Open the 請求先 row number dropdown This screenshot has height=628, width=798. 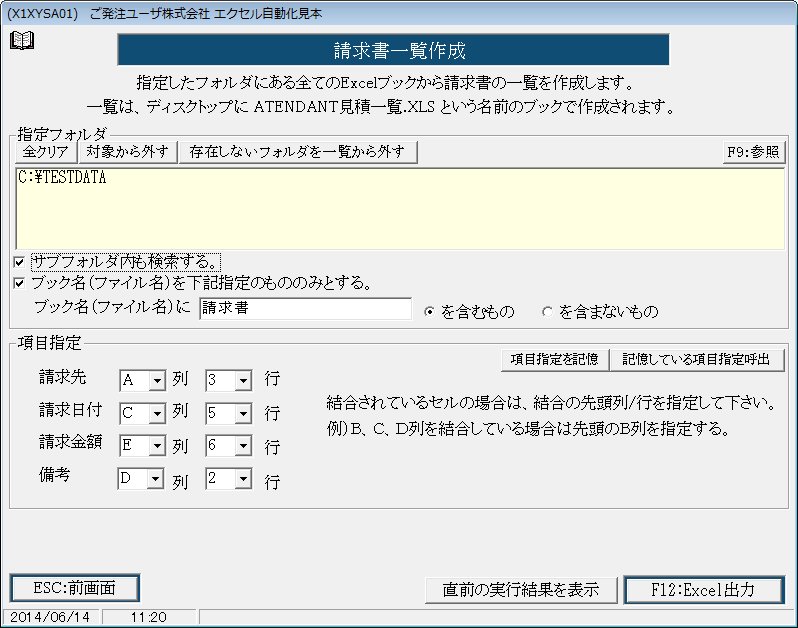pos(242,381)
